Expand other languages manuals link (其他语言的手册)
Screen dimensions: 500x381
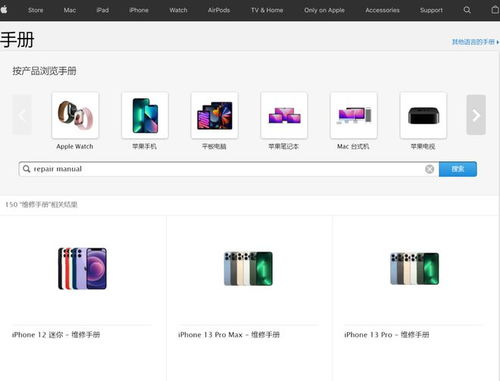pos(475,42)
